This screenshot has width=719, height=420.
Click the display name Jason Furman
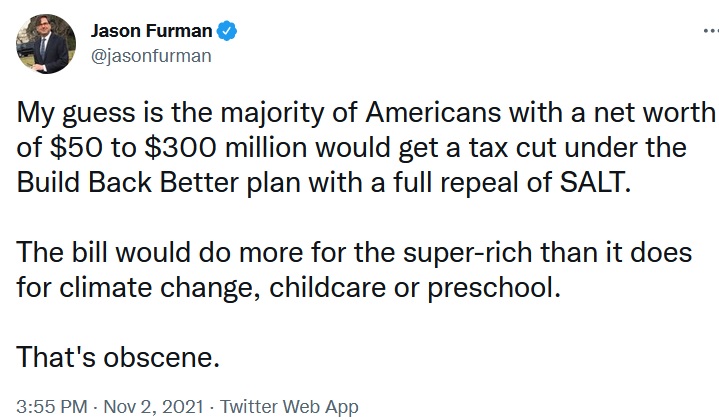point(151,31)
